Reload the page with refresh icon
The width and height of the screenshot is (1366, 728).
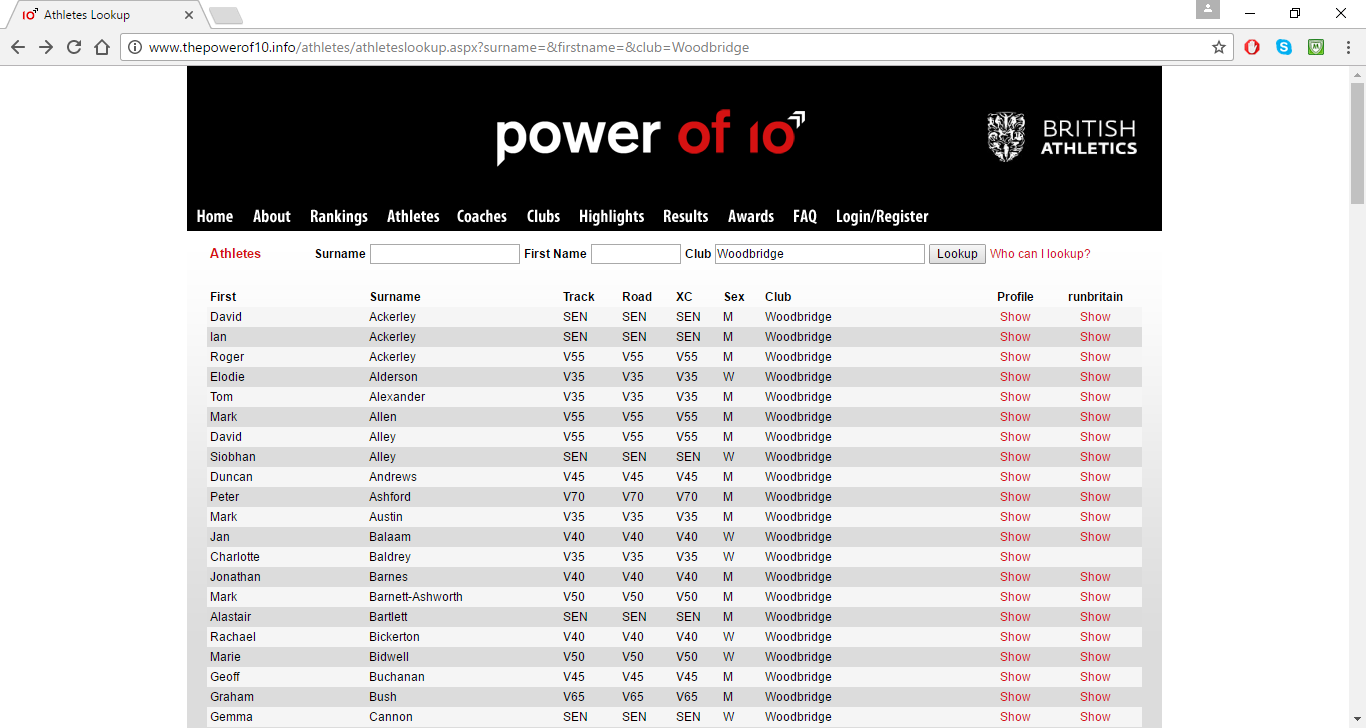tap(74, 47)
